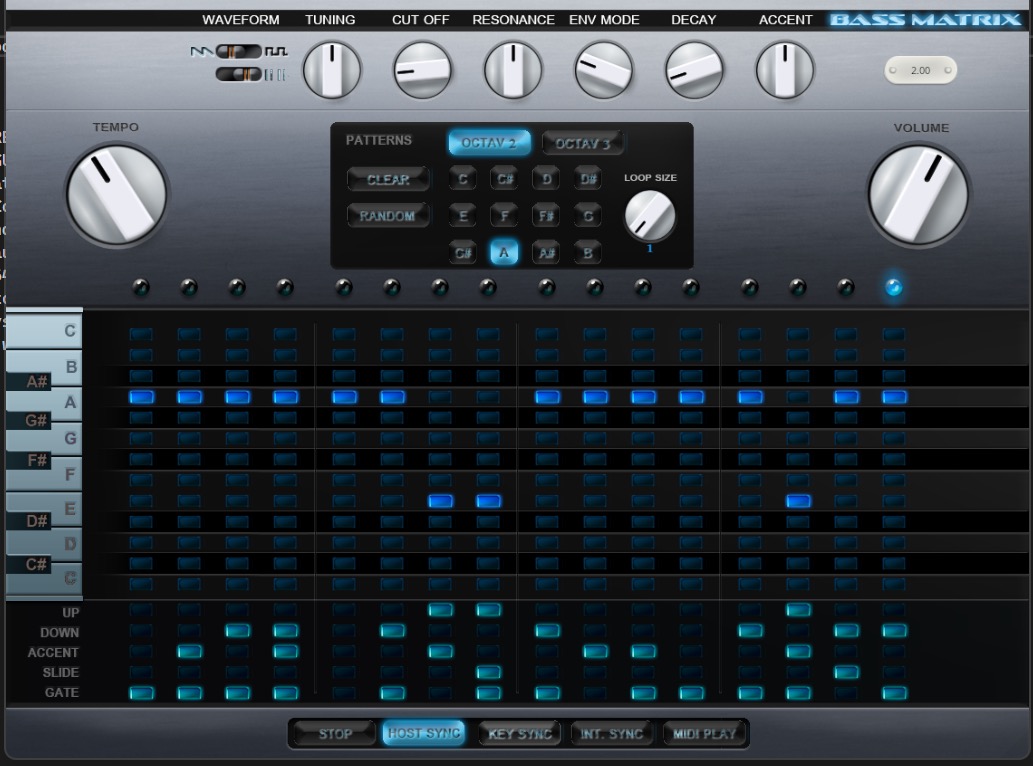Click the STOP transport button
The image size is (1033, 766).
(335, 733)
